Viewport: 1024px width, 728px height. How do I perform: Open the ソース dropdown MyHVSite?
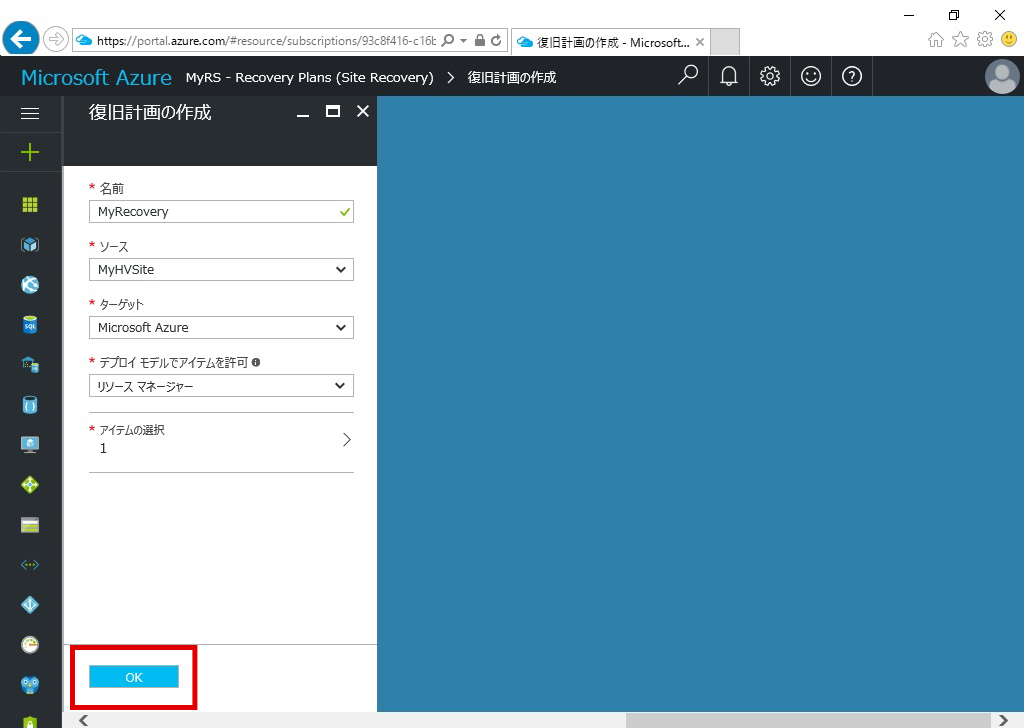[221, 270]
